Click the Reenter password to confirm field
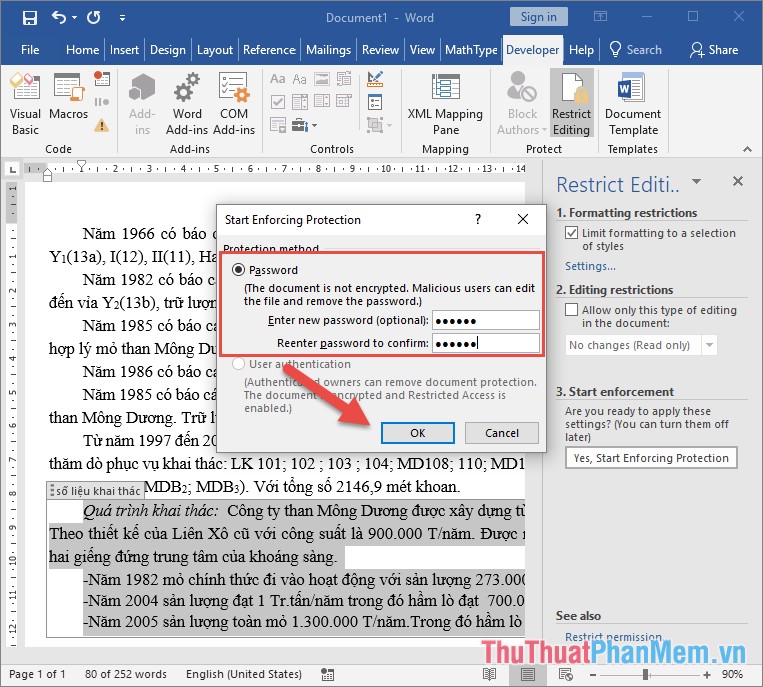This screenshot has height=687, width=763. pyautogui.click(x=486, y=344)
